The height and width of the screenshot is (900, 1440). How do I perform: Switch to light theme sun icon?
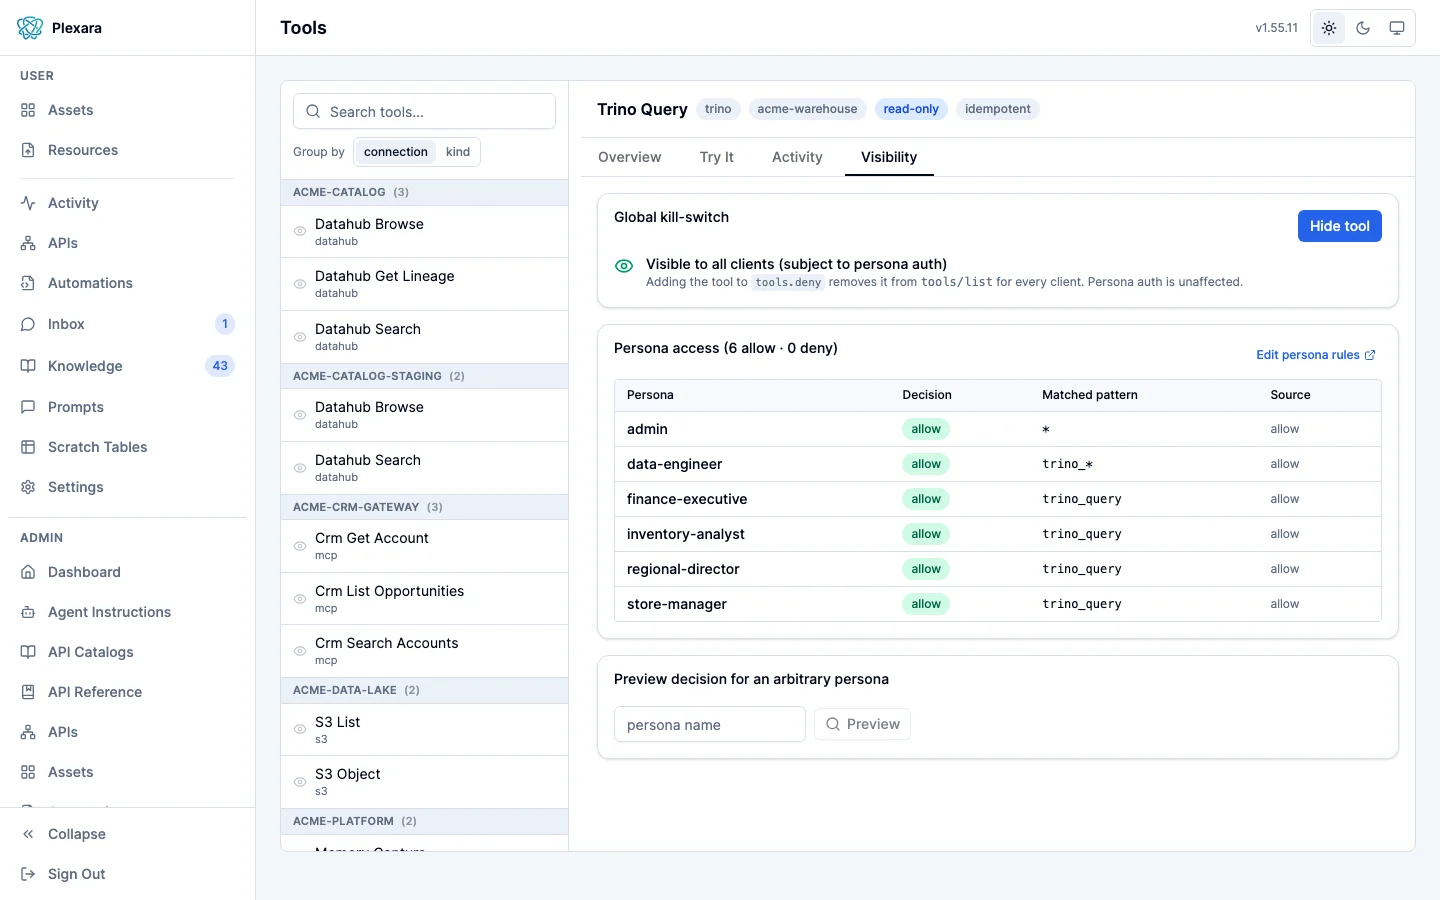coord(1329,28)
